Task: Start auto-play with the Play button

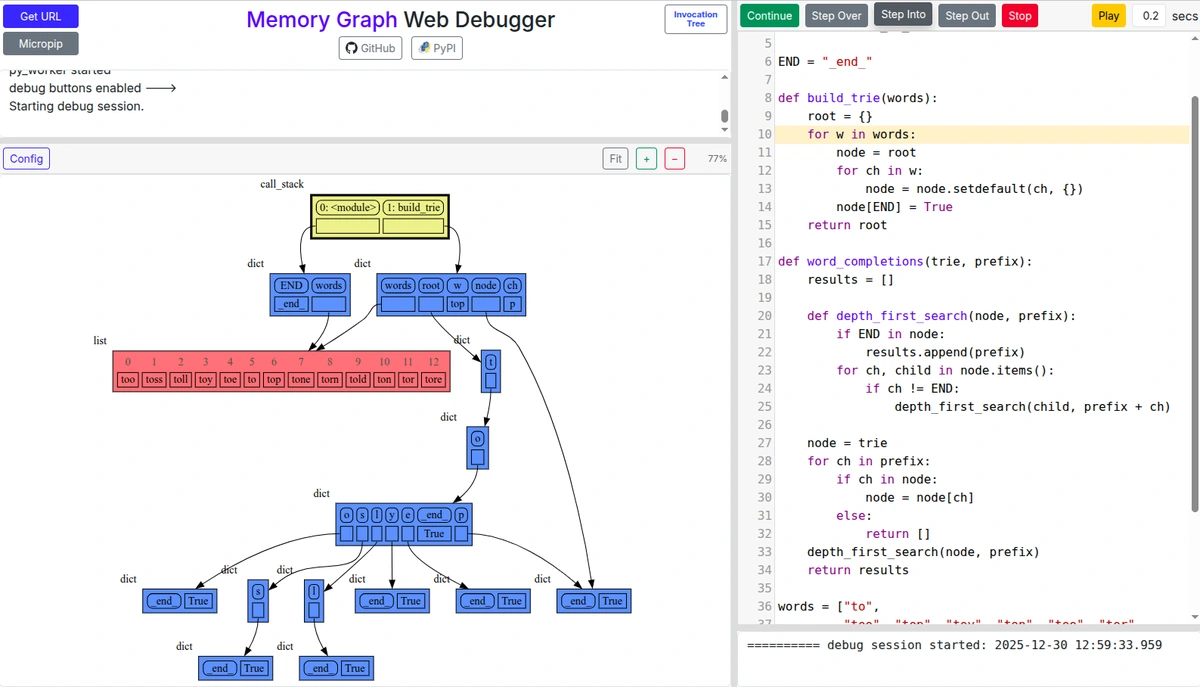Action: (1108, 15)
